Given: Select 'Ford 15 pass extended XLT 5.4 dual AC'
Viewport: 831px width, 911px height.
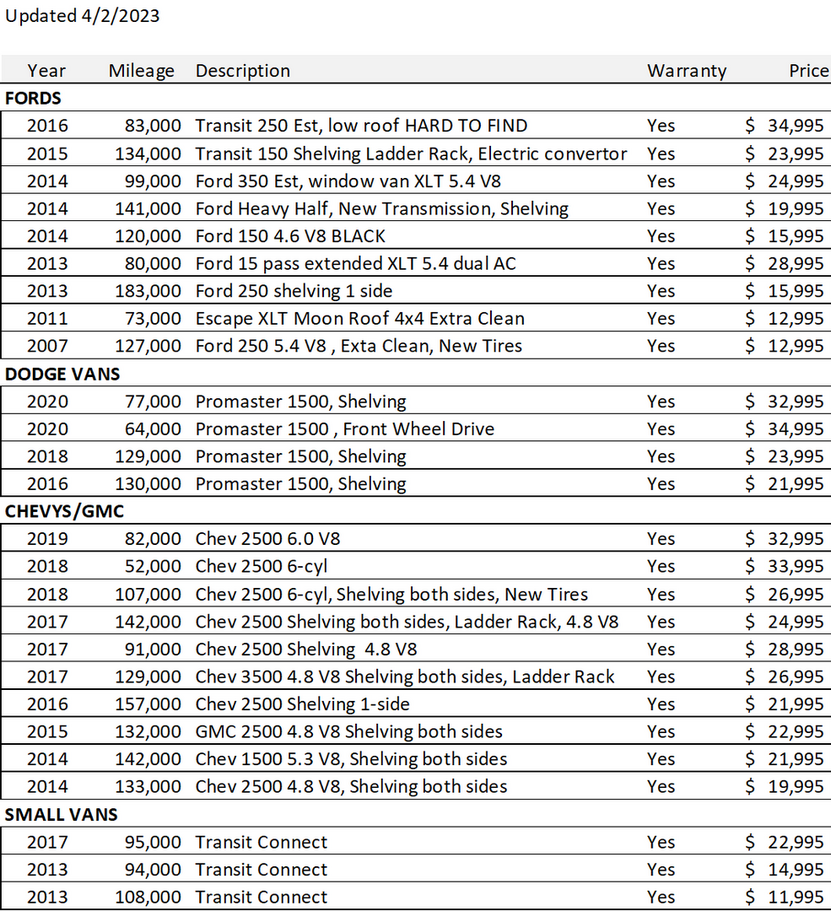Looking at the screenshot, I should click(x=356, y=264).
